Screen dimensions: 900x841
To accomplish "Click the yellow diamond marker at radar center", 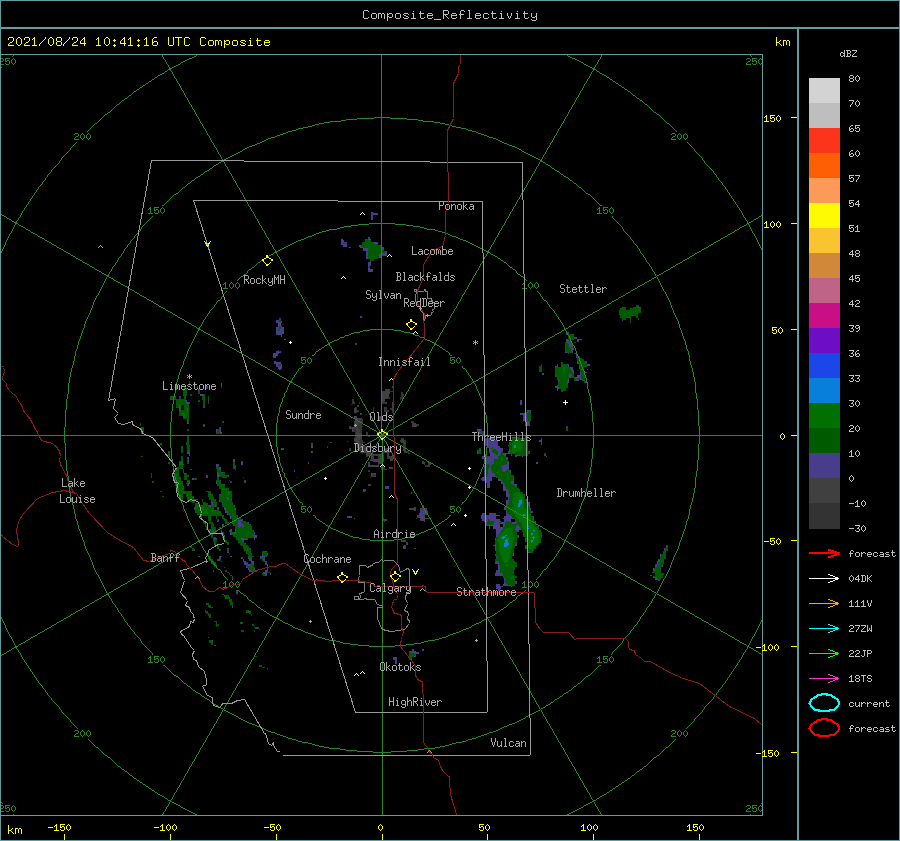I will (x=382, y=435).
